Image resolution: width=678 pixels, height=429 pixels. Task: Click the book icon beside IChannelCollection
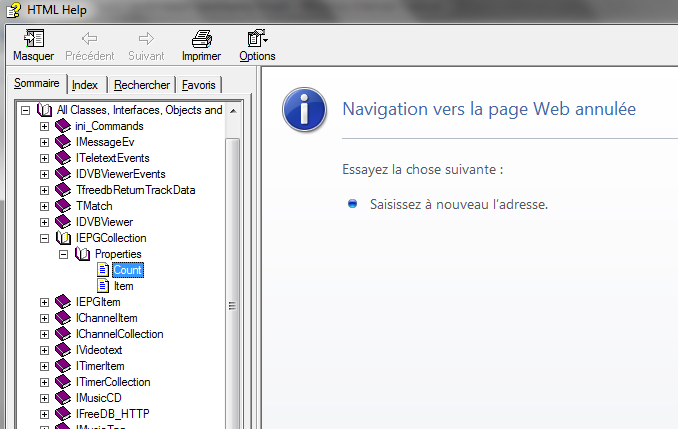(x=63, y=334)
